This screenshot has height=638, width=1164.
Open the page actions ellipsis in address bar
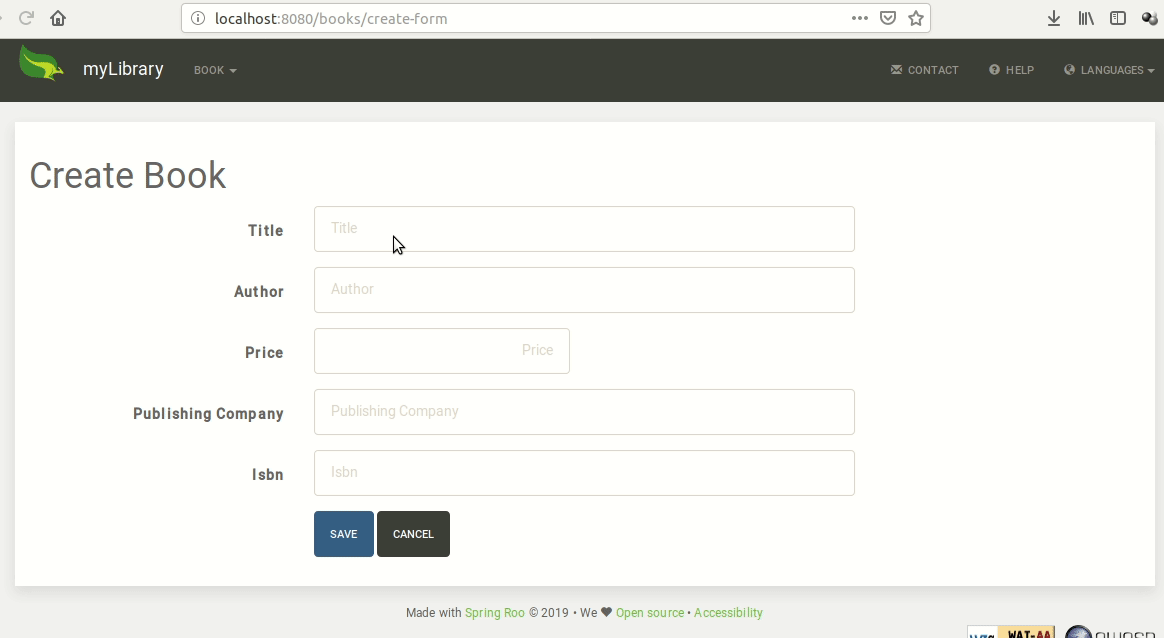(x=859, y=17)
